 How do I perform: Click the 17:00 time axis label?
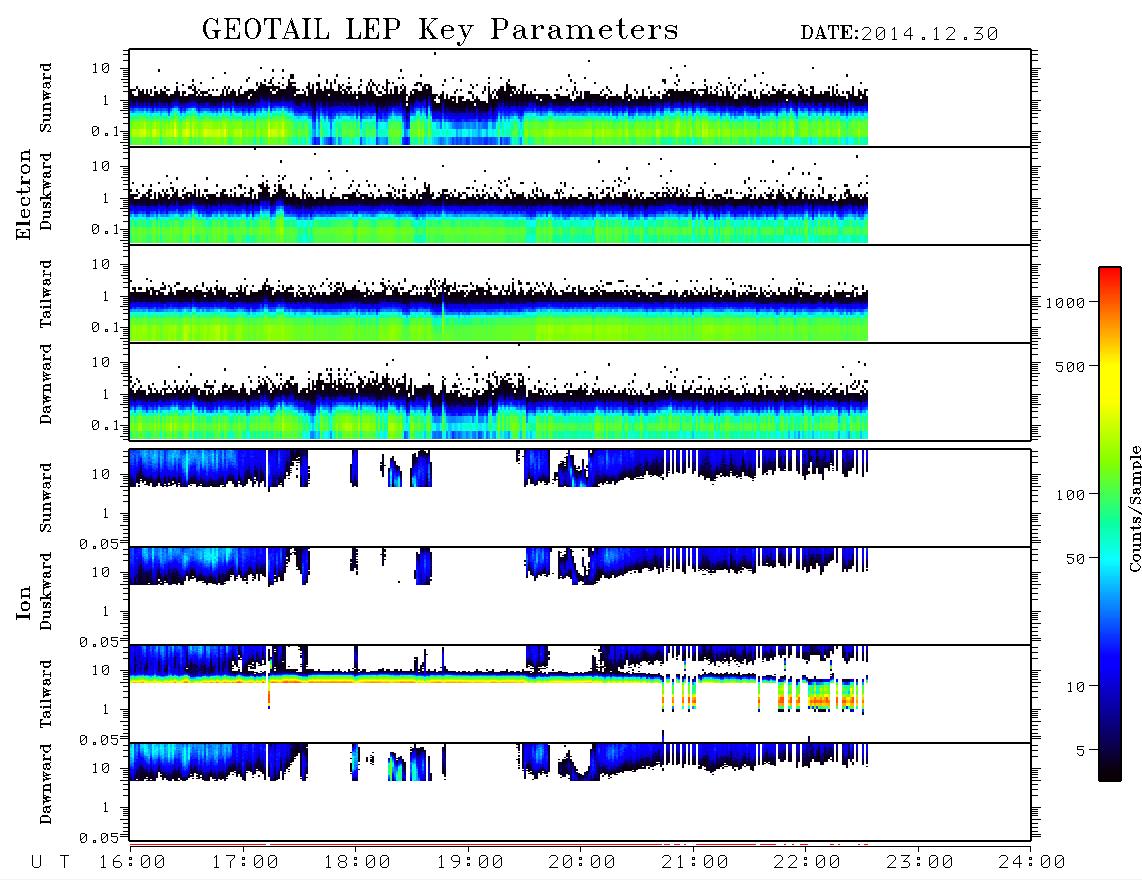point(245,863)
